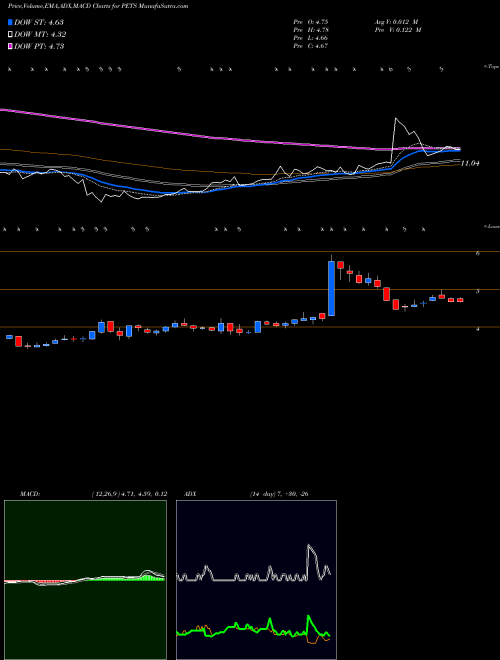Viewport: 500px width, 660px height.
Task: Click the 'Pre C: 4.67' value
Action: (x=311, y=46)
